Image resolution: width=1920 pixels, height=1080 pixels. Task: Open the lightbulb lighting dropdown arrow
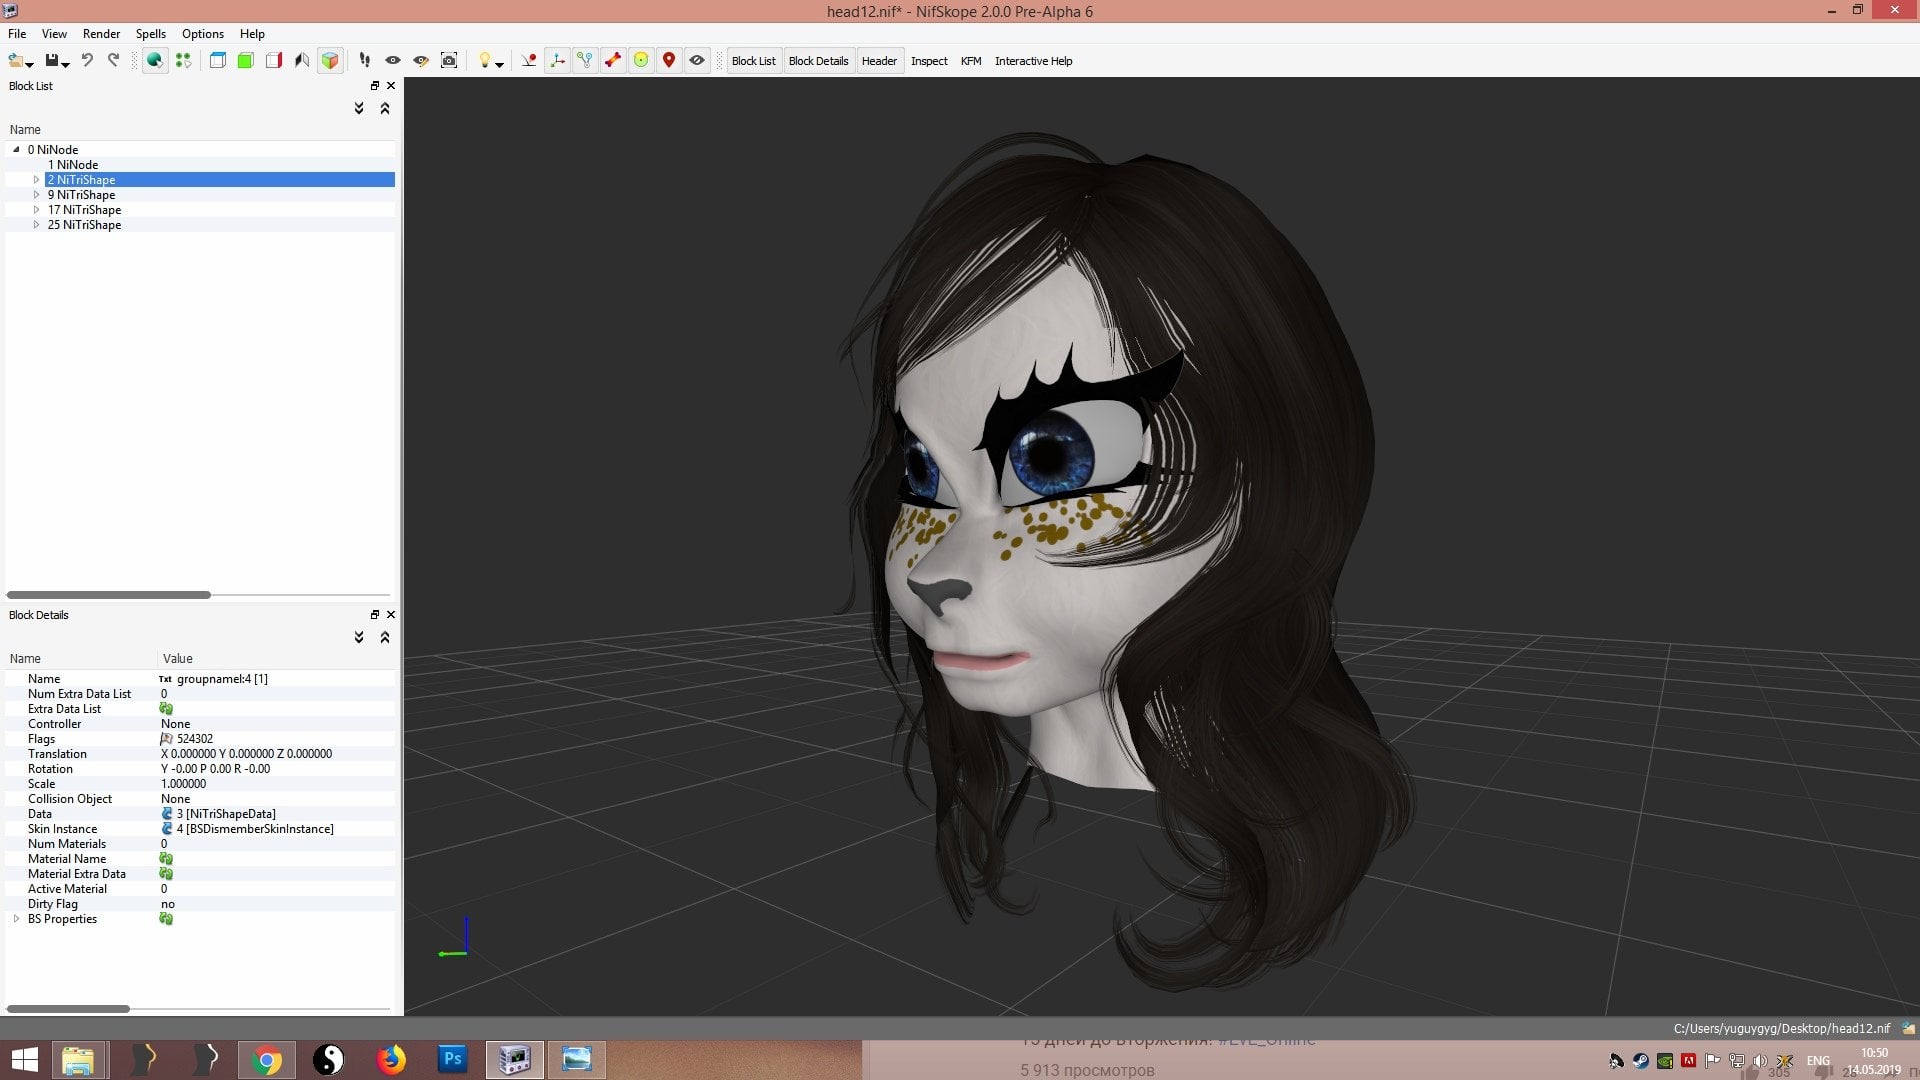(499, 63)
